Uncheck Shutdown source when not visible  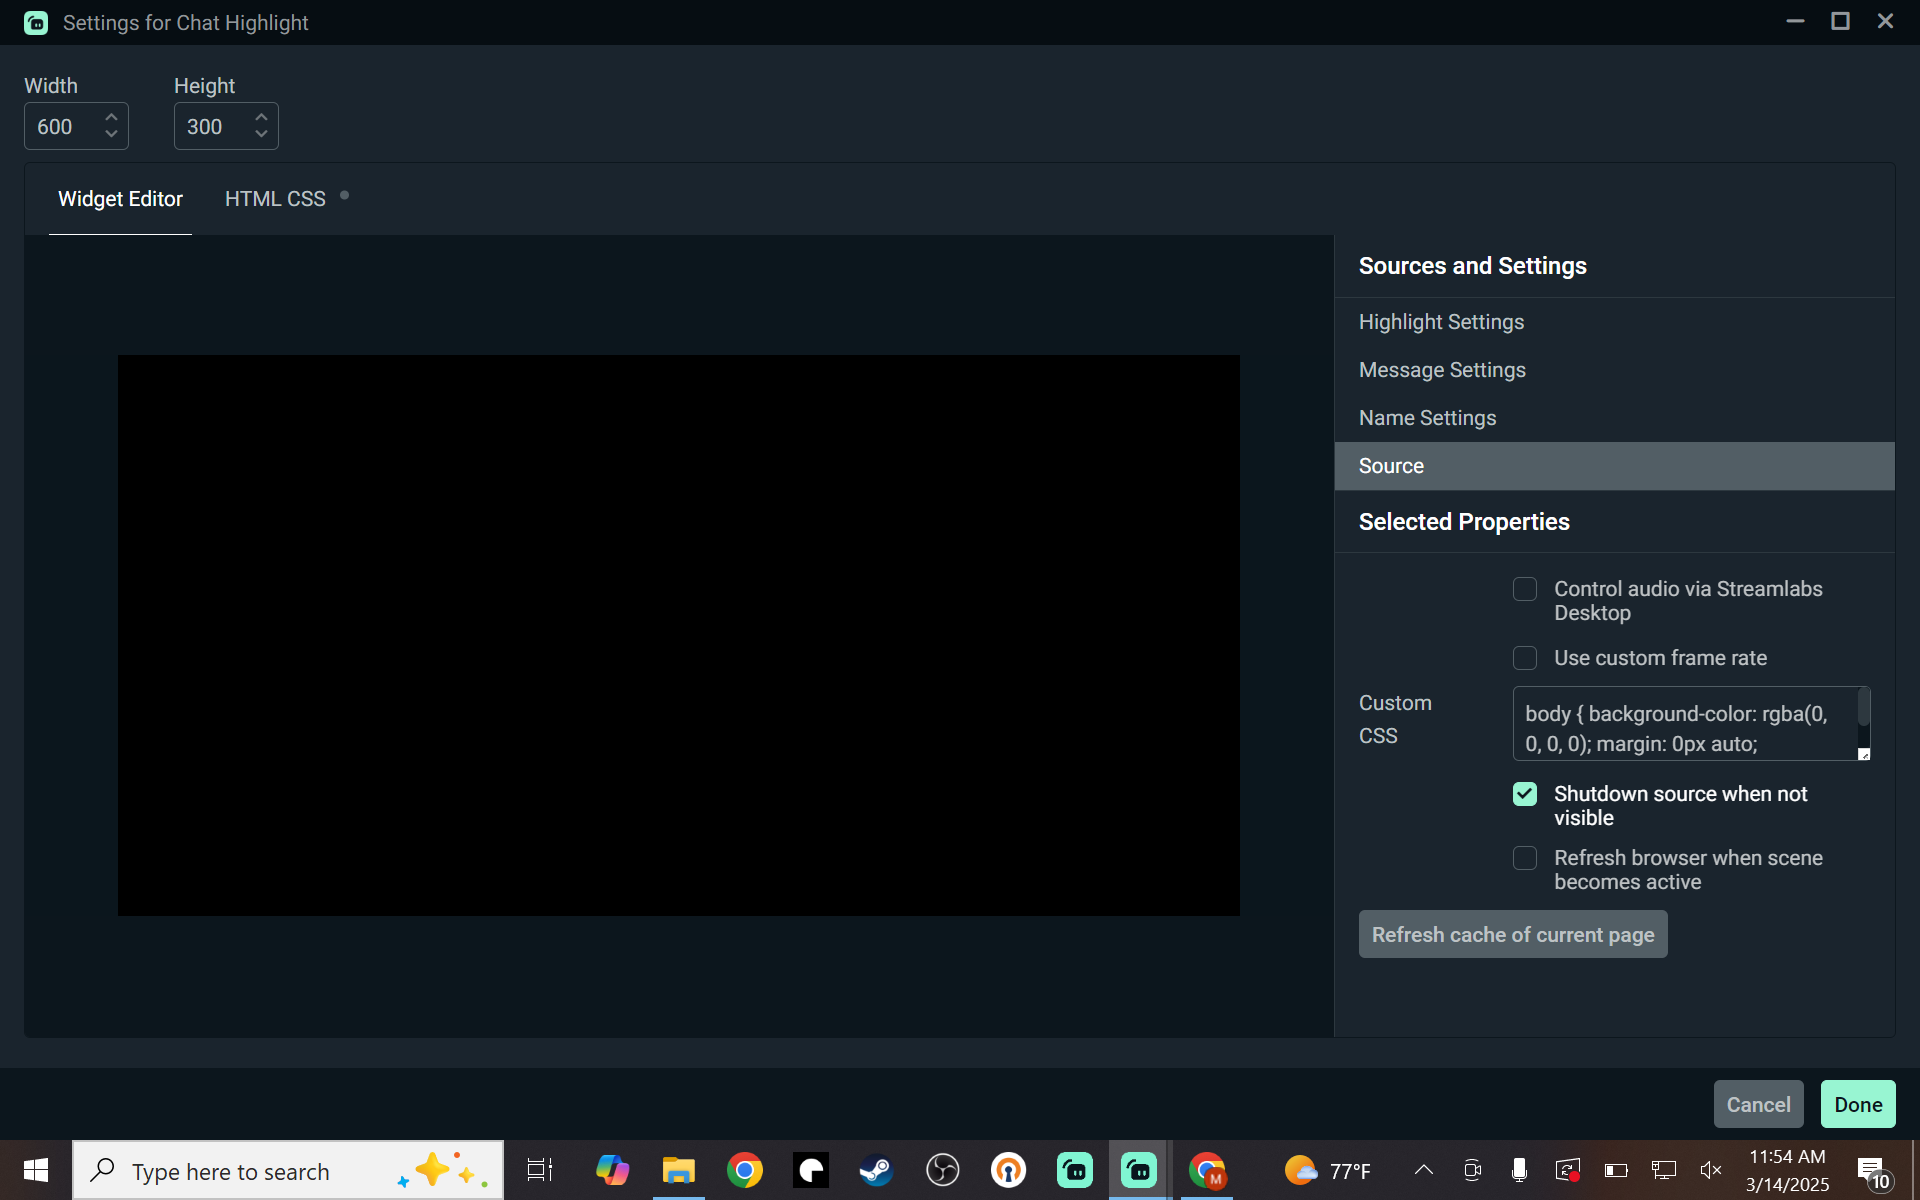[1524, 793]
